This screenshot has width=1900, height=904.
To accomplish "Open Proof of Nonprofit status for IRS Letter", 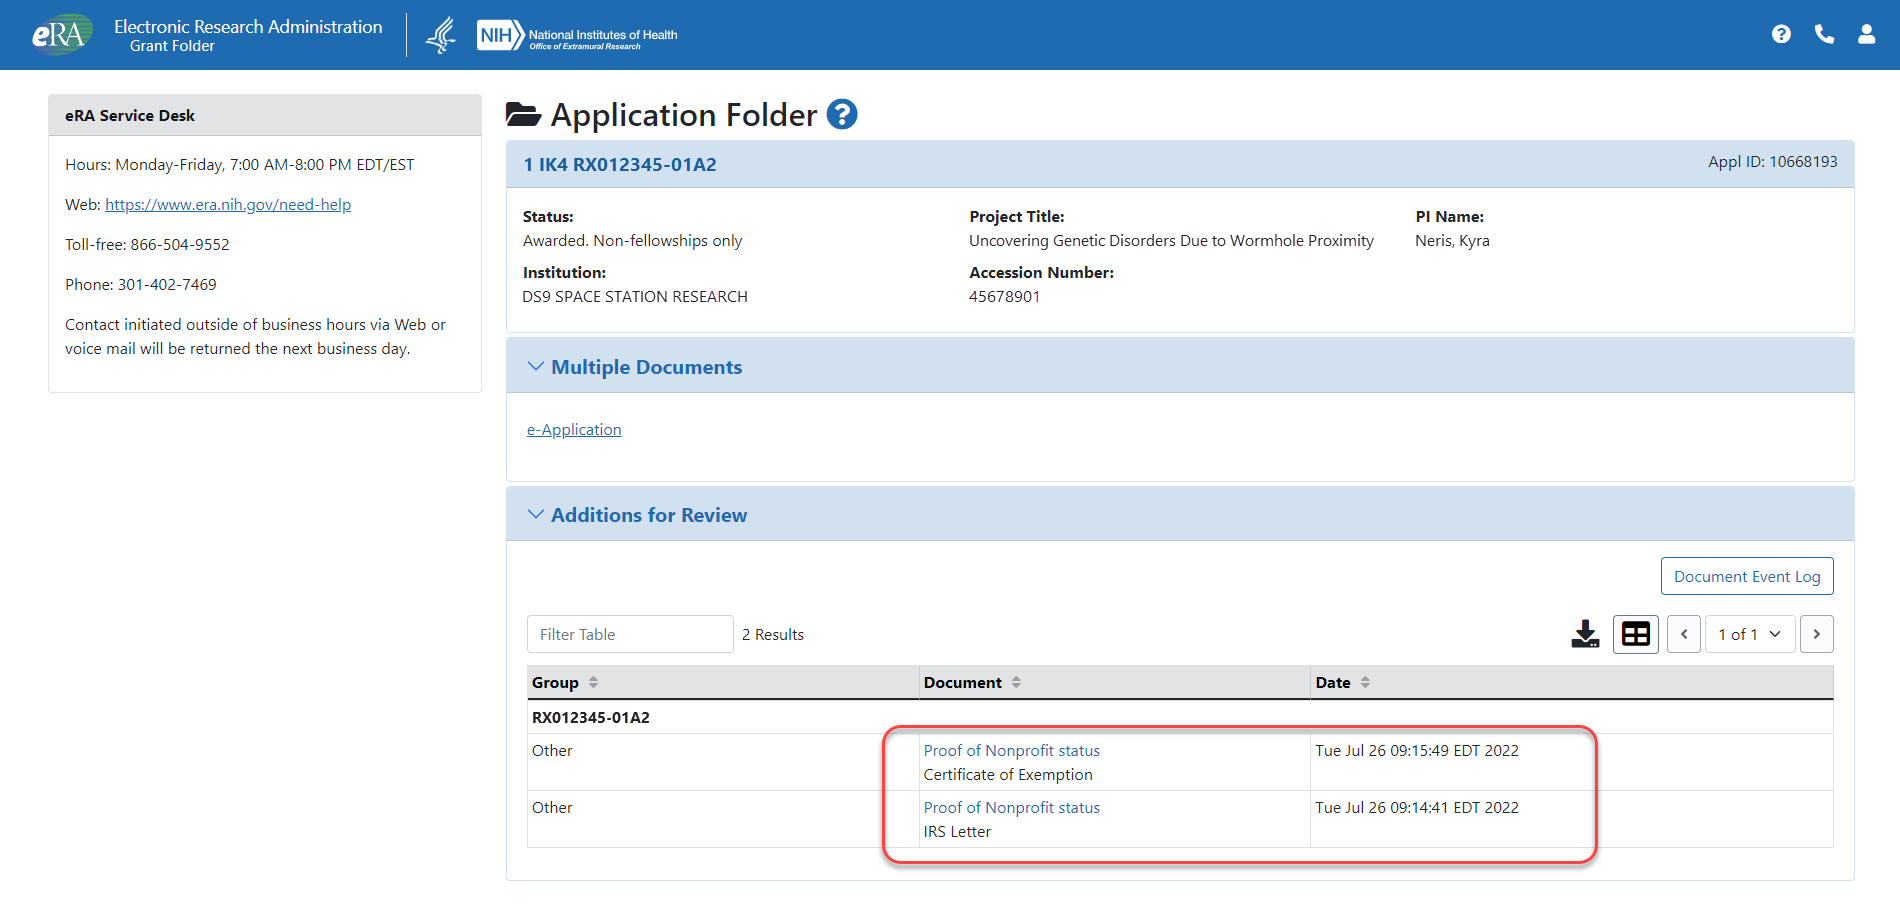I will pyautogui.click(x=1011, y=808).
